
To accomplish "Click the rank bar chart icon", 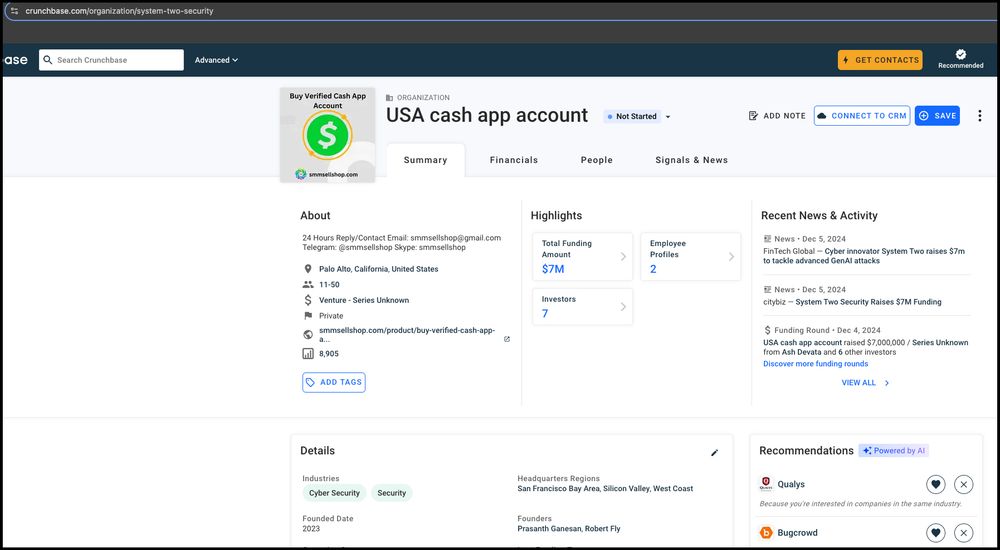I will (308, 353).
